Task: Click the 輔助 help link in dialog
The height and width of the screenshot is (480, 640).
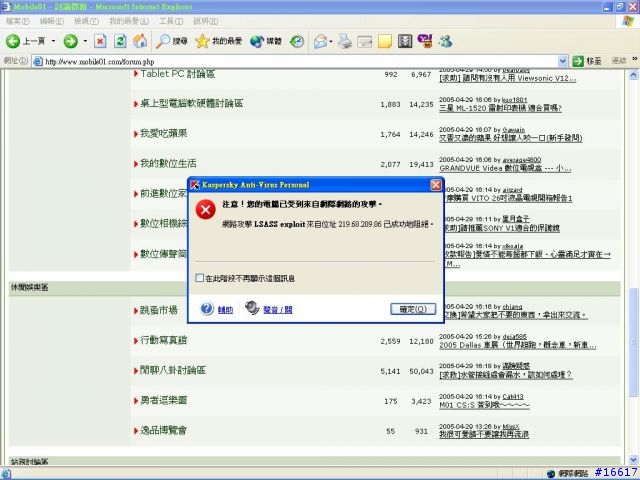Action: [225, 310]
